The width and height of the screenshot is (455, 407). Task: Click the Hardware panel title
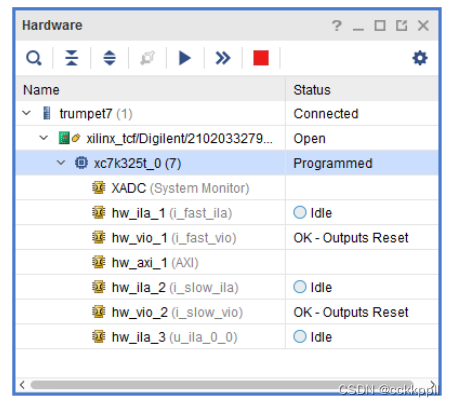coord(52,25)
